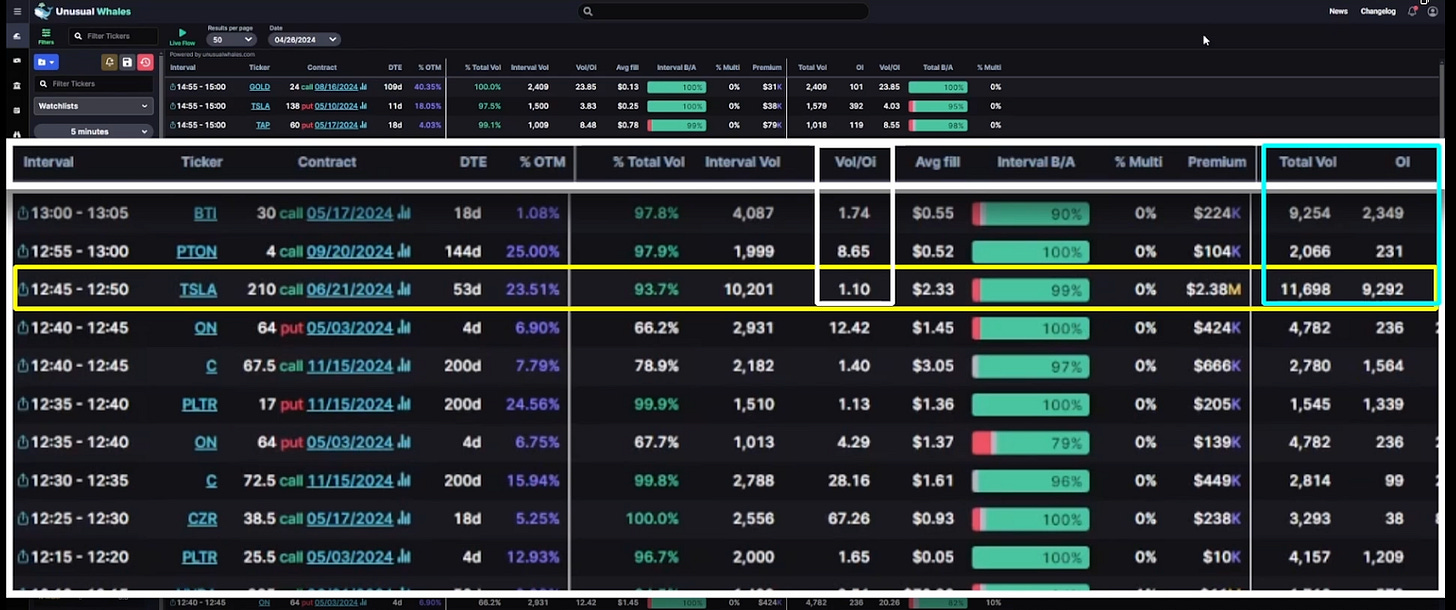Open the calendar icon in left sidebar
This screenshot has height=610, width=1456.
click(17, 111)
